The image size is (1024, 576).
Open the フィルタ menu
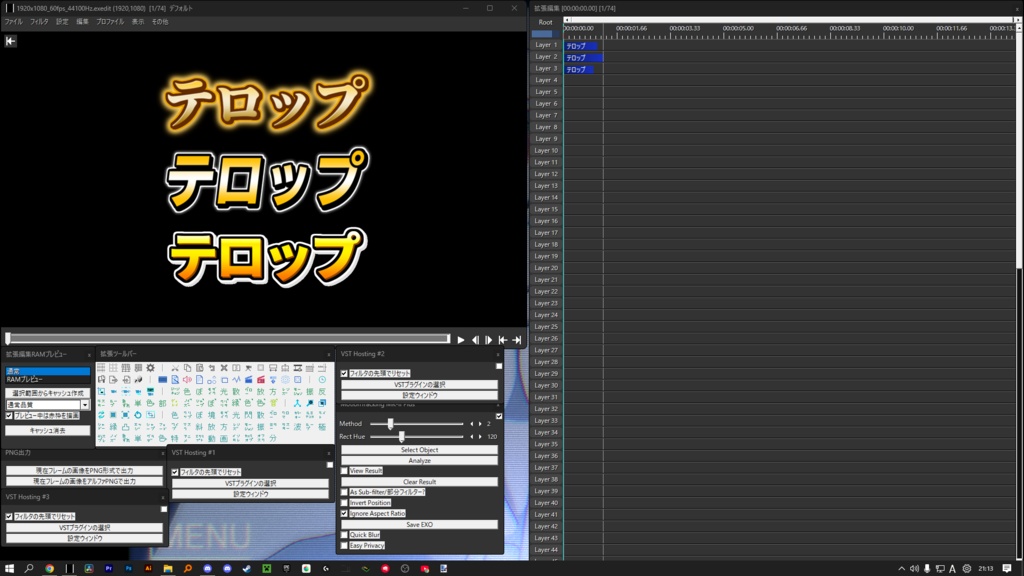point(39,22)
